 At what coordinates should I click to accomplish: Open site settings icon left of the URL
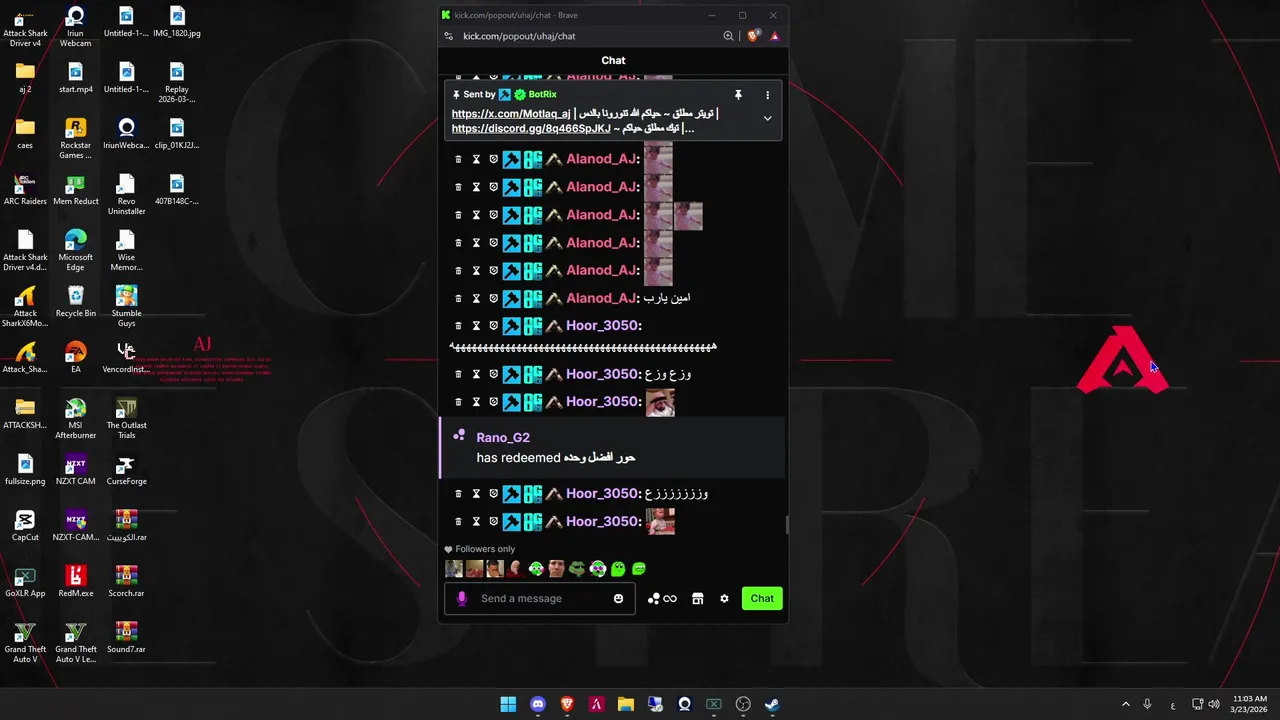(447, 36)
